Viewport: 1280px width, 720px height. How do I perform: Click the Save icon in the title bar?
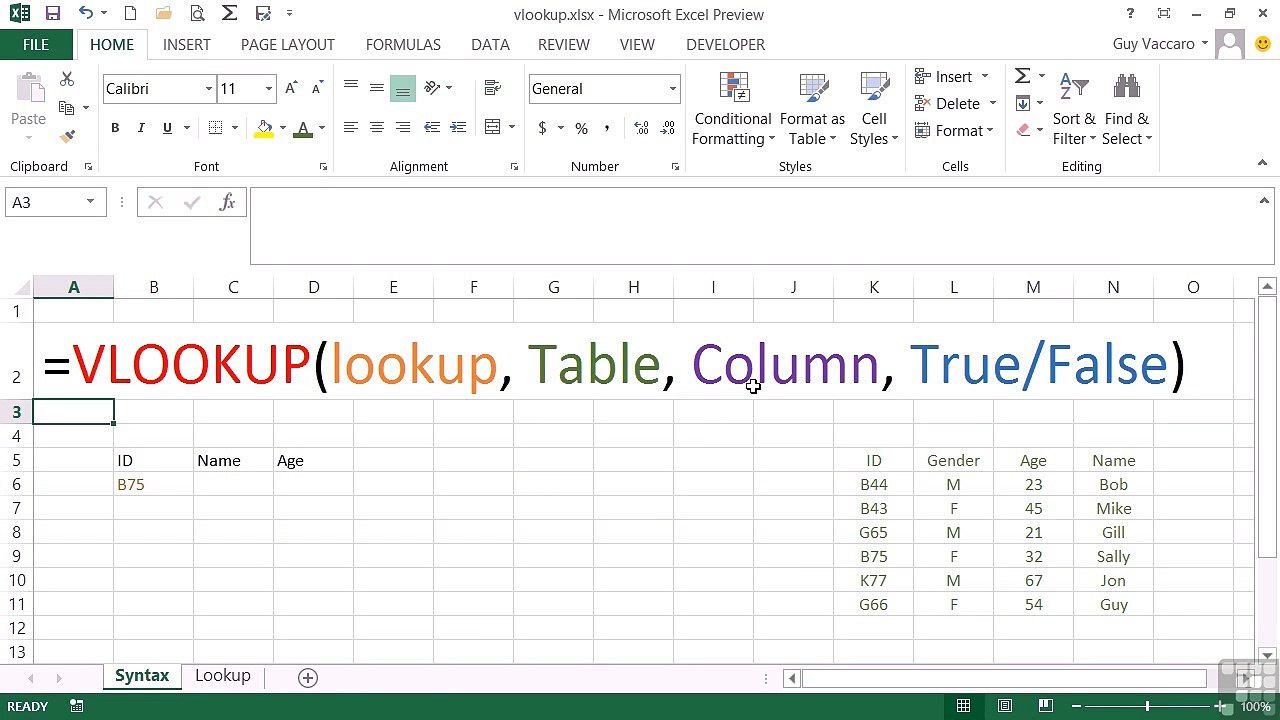pos(53,14)
